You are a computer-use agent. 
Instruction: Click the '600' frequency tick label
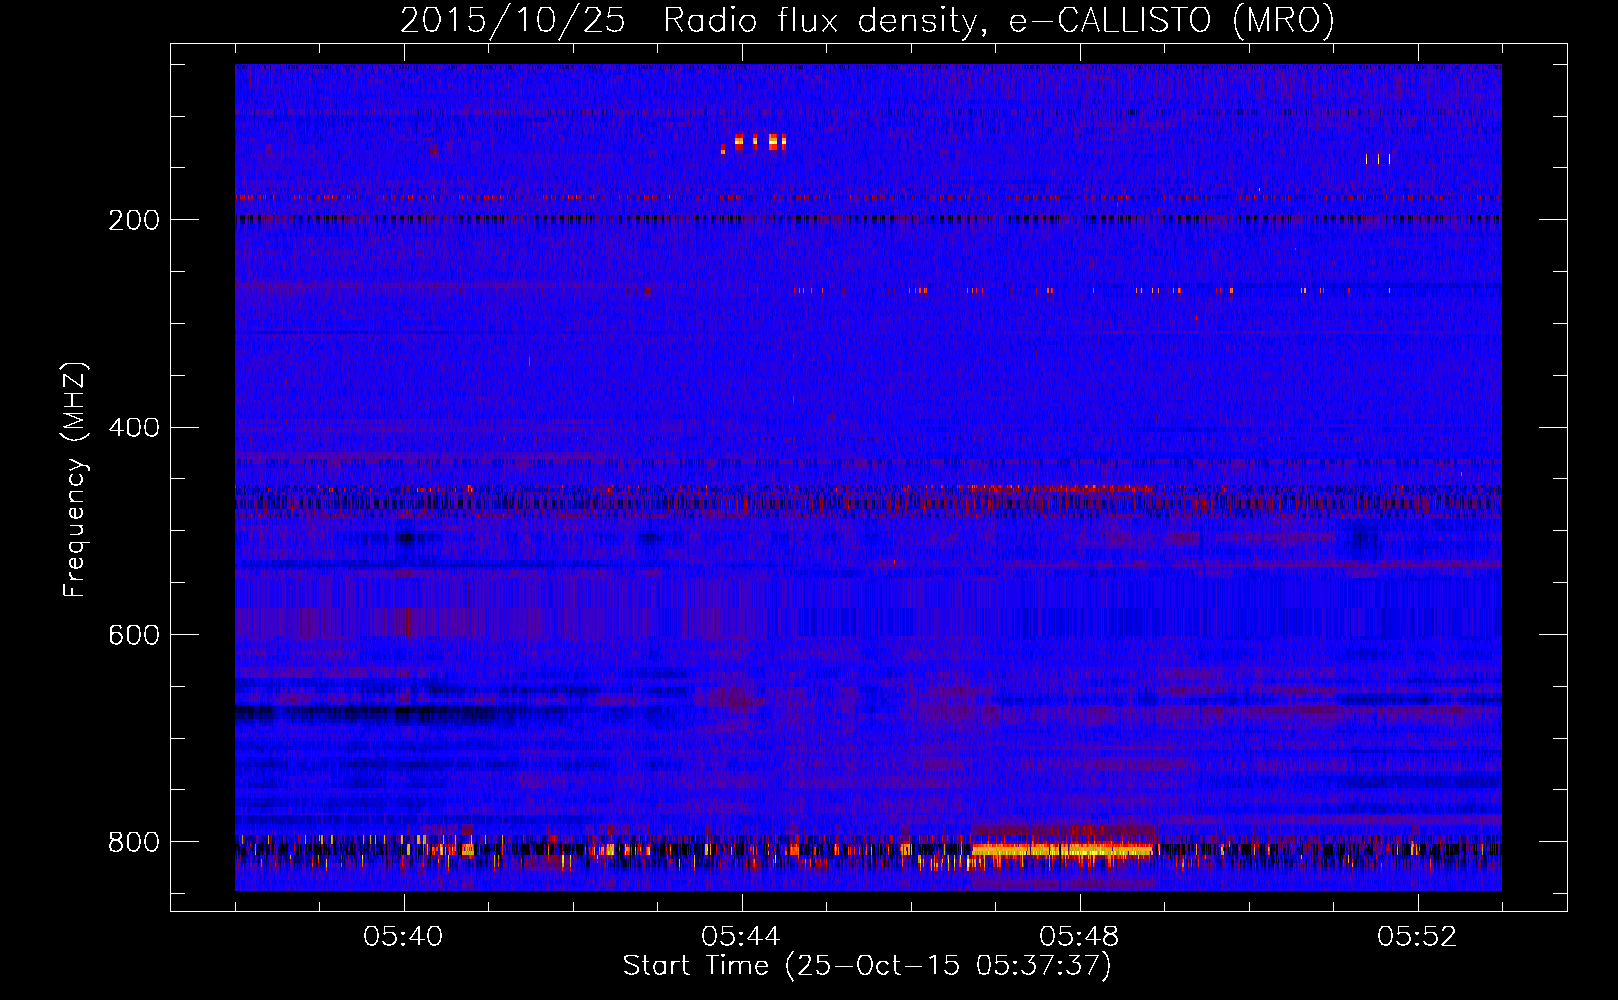click(134, 635)
